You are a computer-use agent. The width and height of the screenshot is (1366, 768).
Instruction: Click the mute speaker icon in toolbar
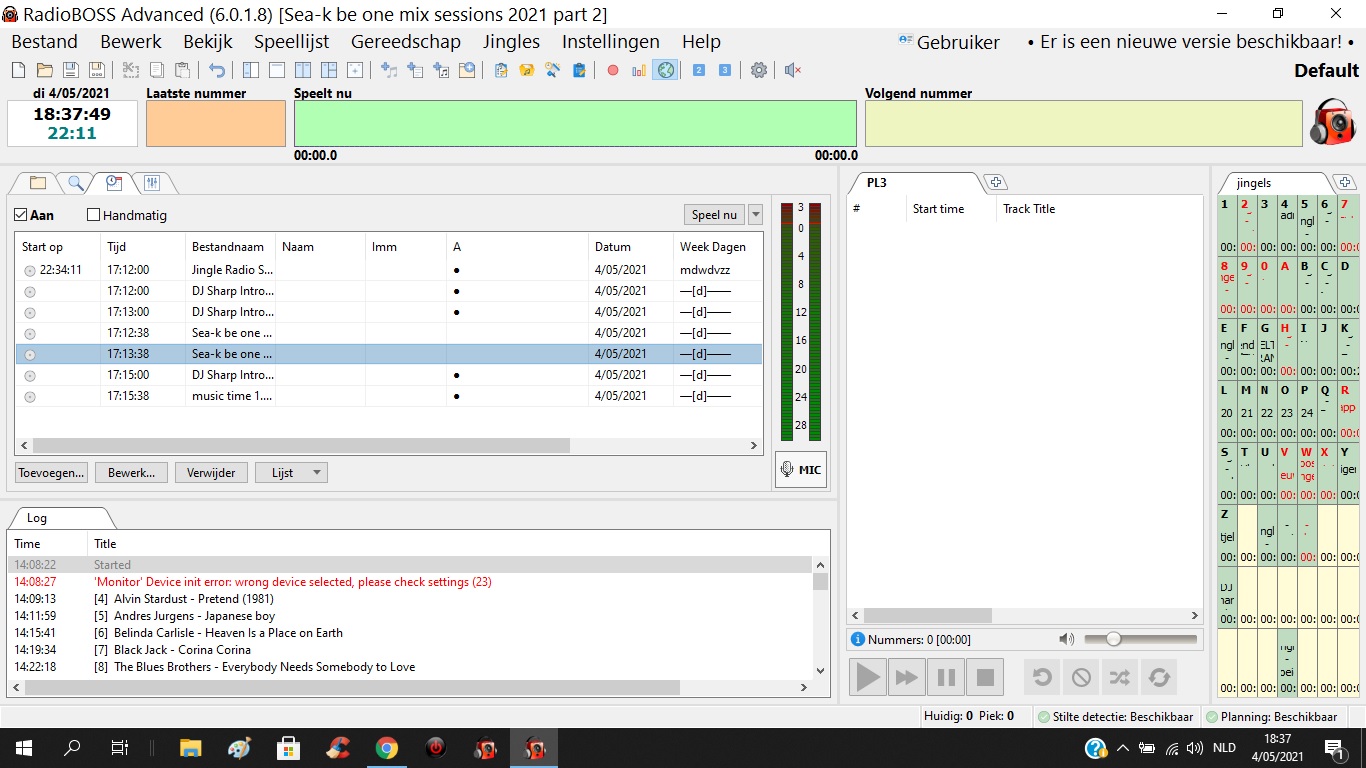(793, 70)
